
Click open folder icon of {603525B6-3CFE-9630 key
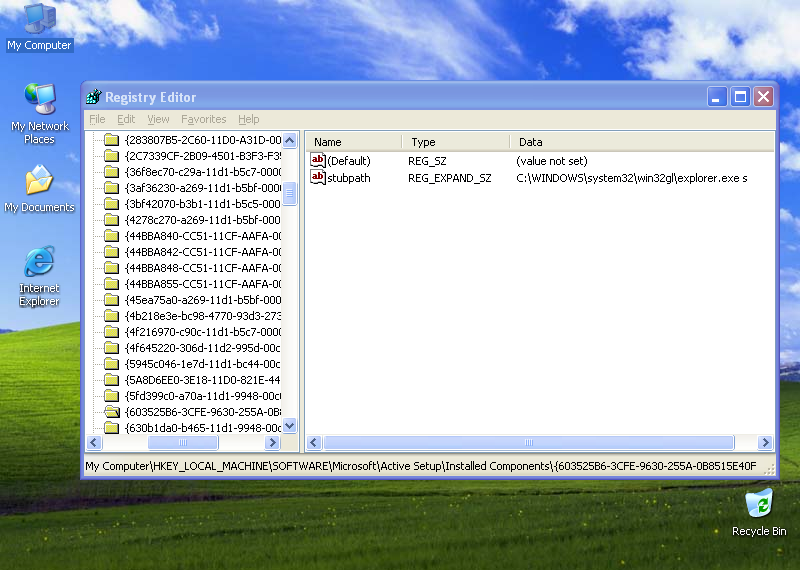click(x=111, y=412)
